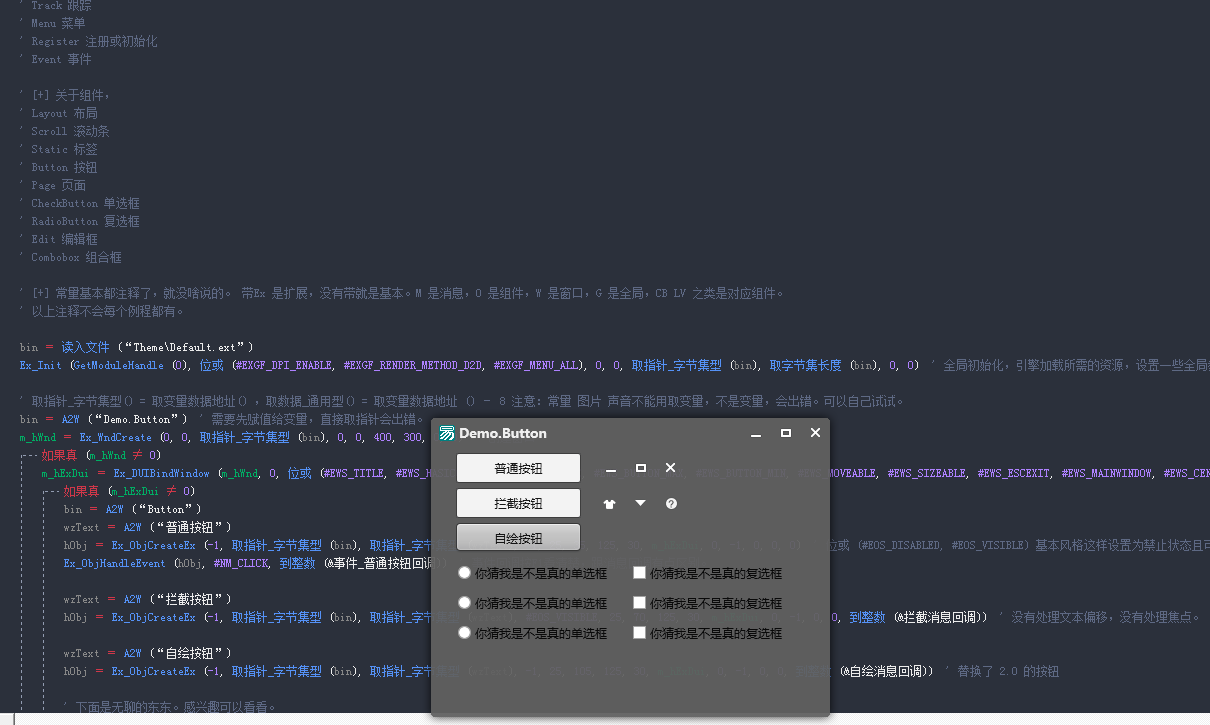
Task: Click the Demo.Button window's teal title icon
Action: (447, 433)
